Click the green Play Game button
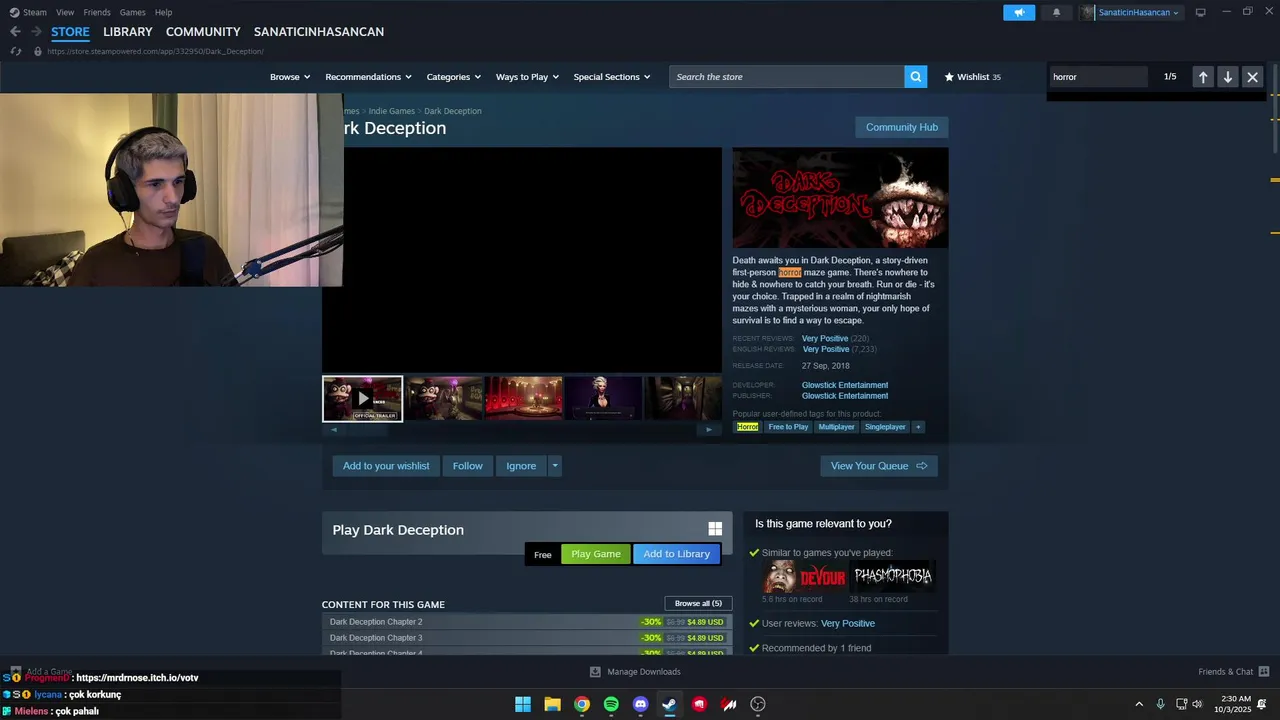The height and width of the screenshot is (720, 1280). pyautogui.click(x=596, y=554)
